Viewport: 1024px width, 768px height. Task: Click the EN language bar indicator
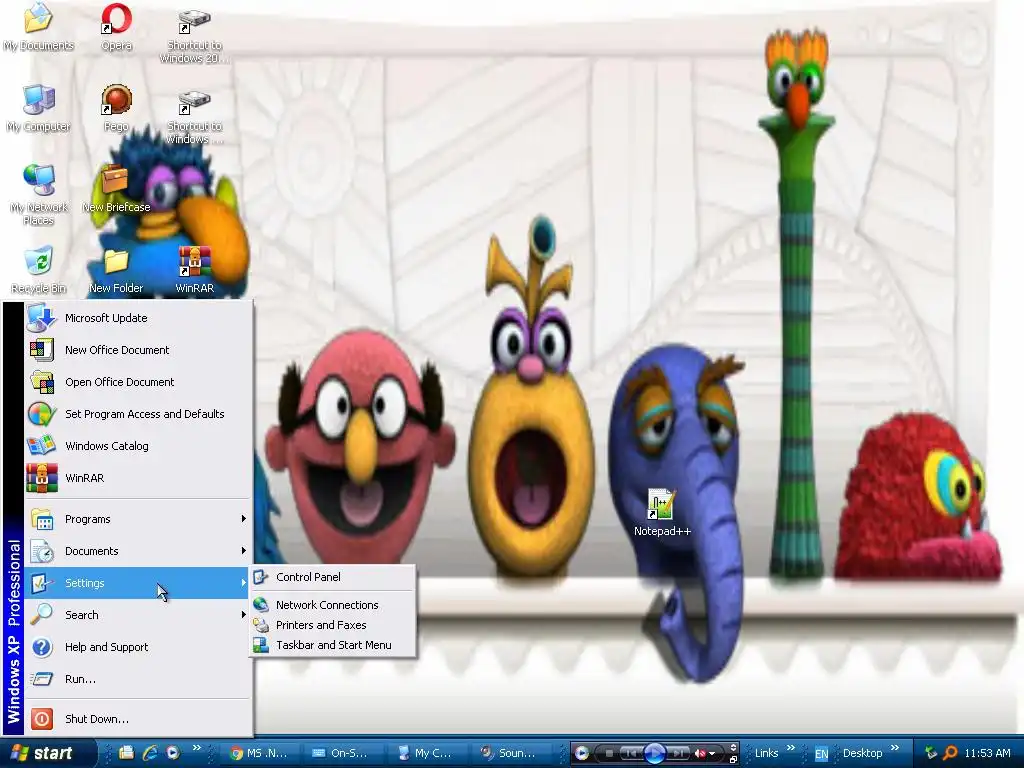(821, 754)
